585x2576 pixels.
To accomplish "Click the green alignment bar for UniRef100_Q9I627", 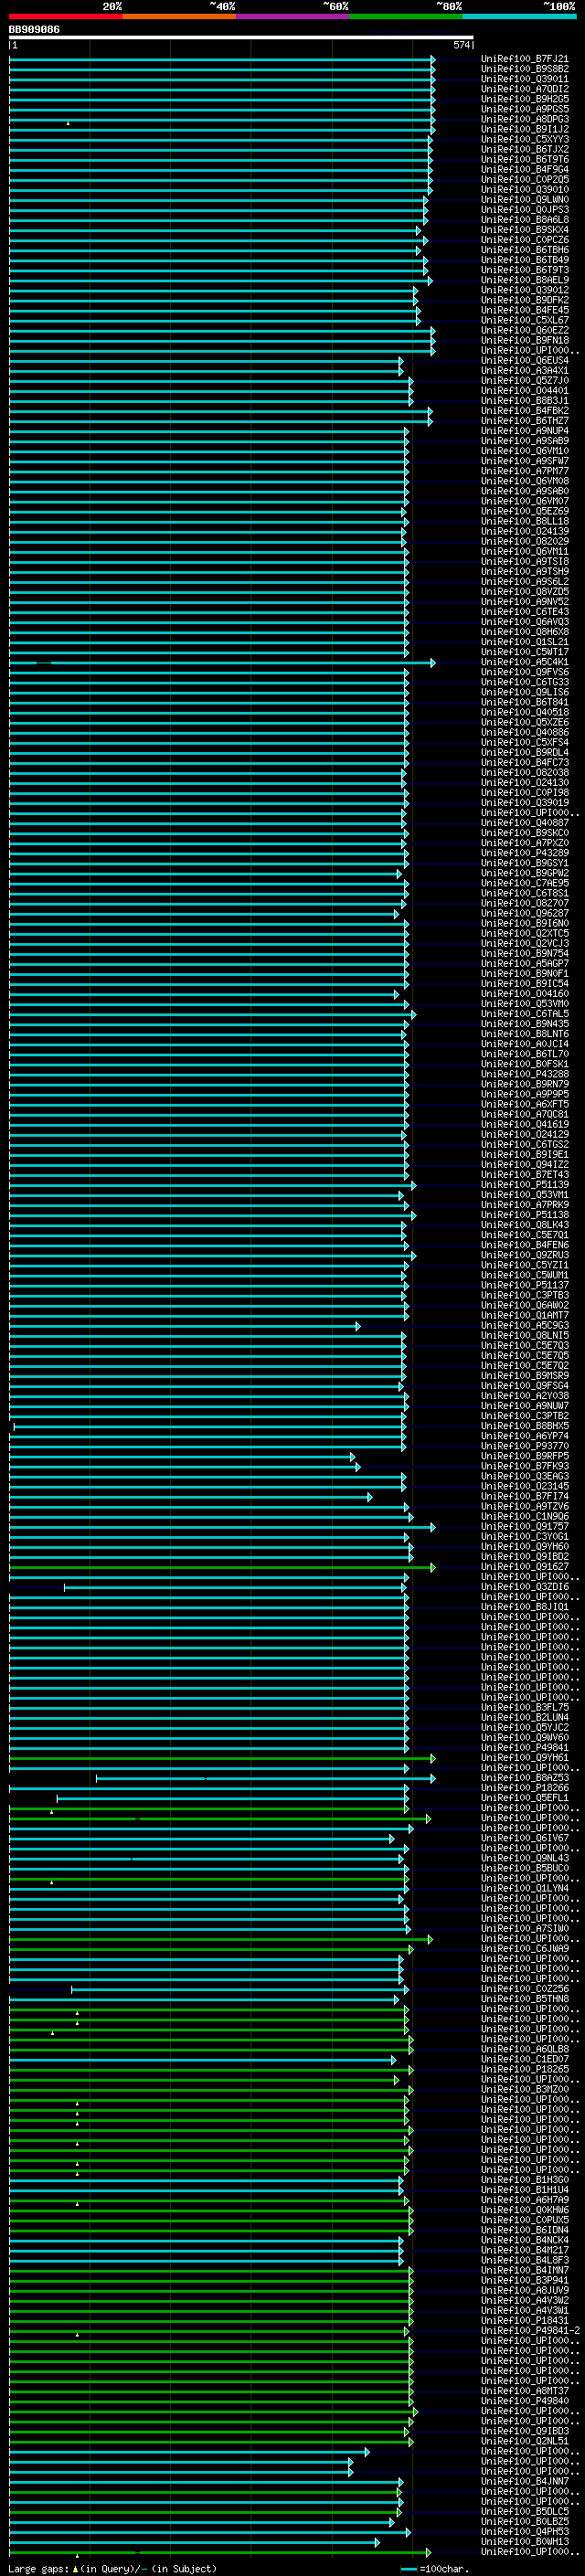I will [x=222, y=1566].
